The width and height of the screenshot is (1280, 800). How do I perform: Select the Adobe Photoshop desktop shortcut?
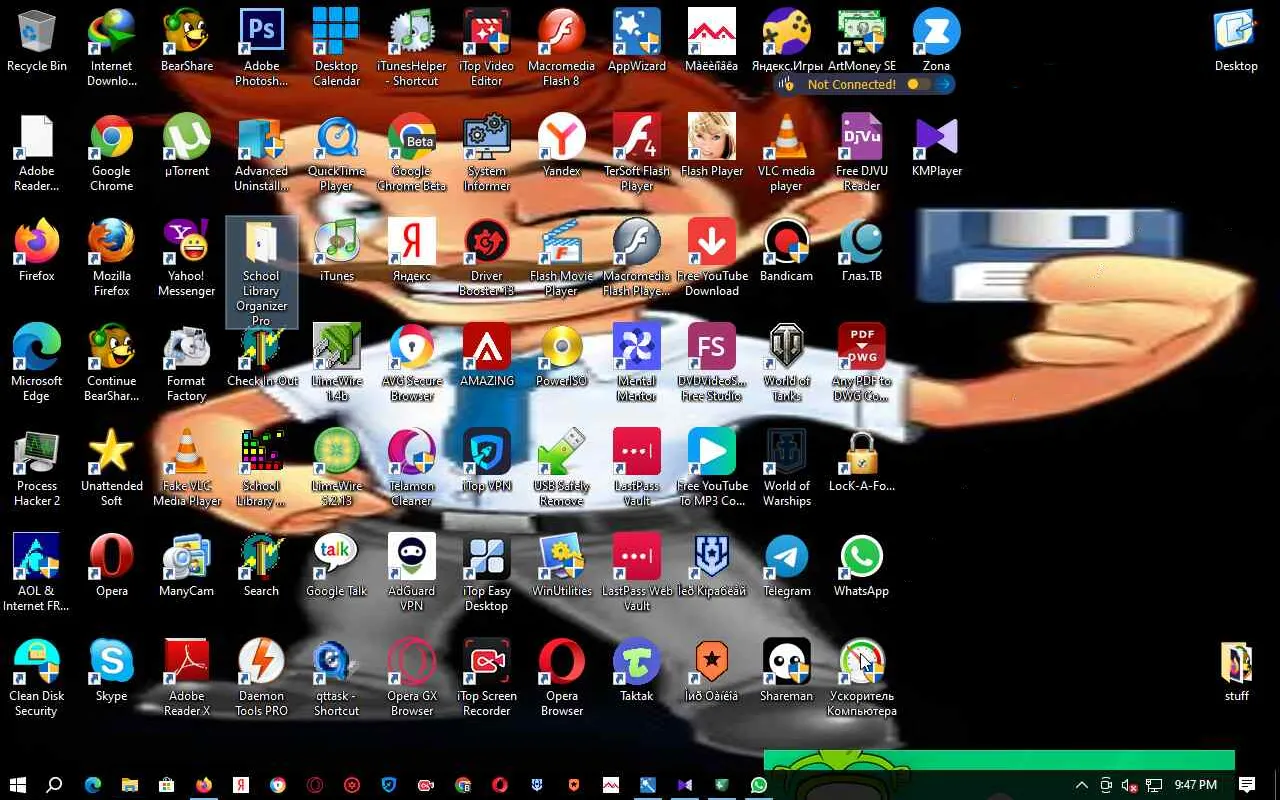(x=261, y=48)
